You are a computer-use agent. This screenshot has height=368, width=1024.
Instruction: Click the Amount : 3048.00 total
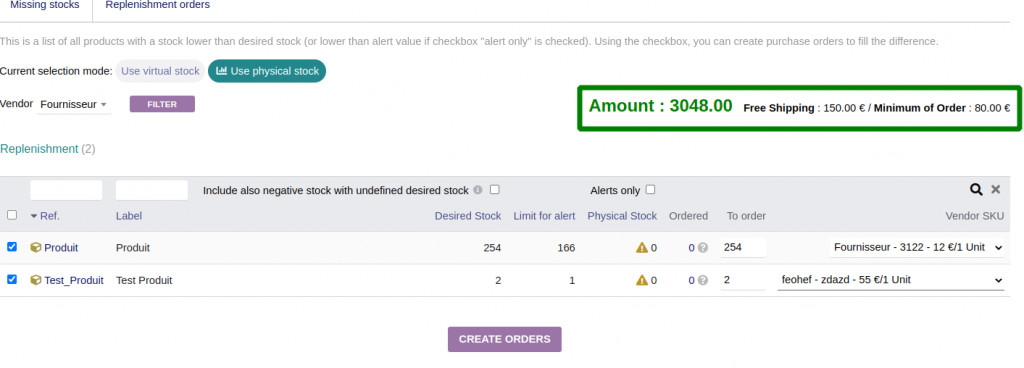(x=660, y=106)
